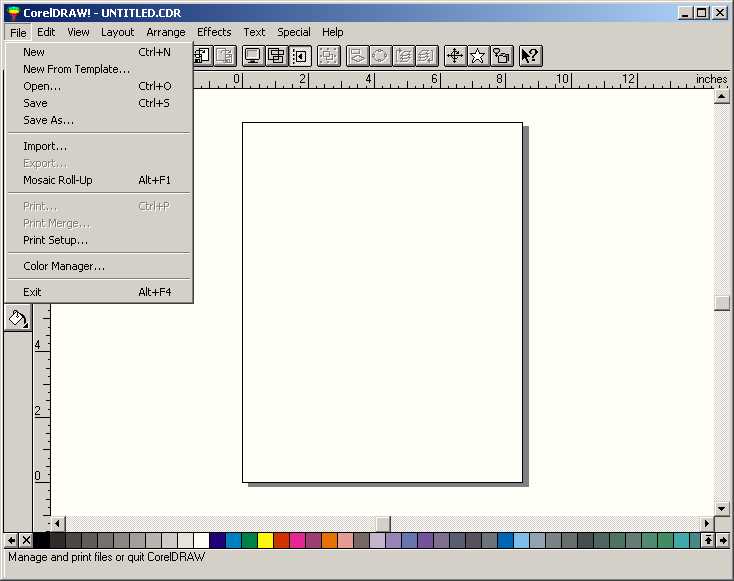The width and height of the screenshot is (734, 581).
Task: Click Color Manager menu entry
Action: click(x=64, y=266)
